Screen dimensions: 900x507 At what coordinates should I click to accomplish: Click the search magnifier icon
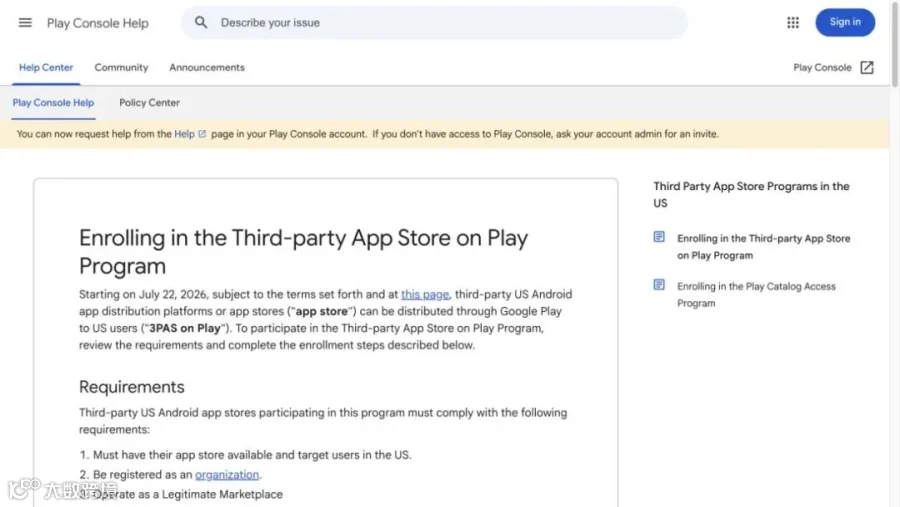[200, 22]
